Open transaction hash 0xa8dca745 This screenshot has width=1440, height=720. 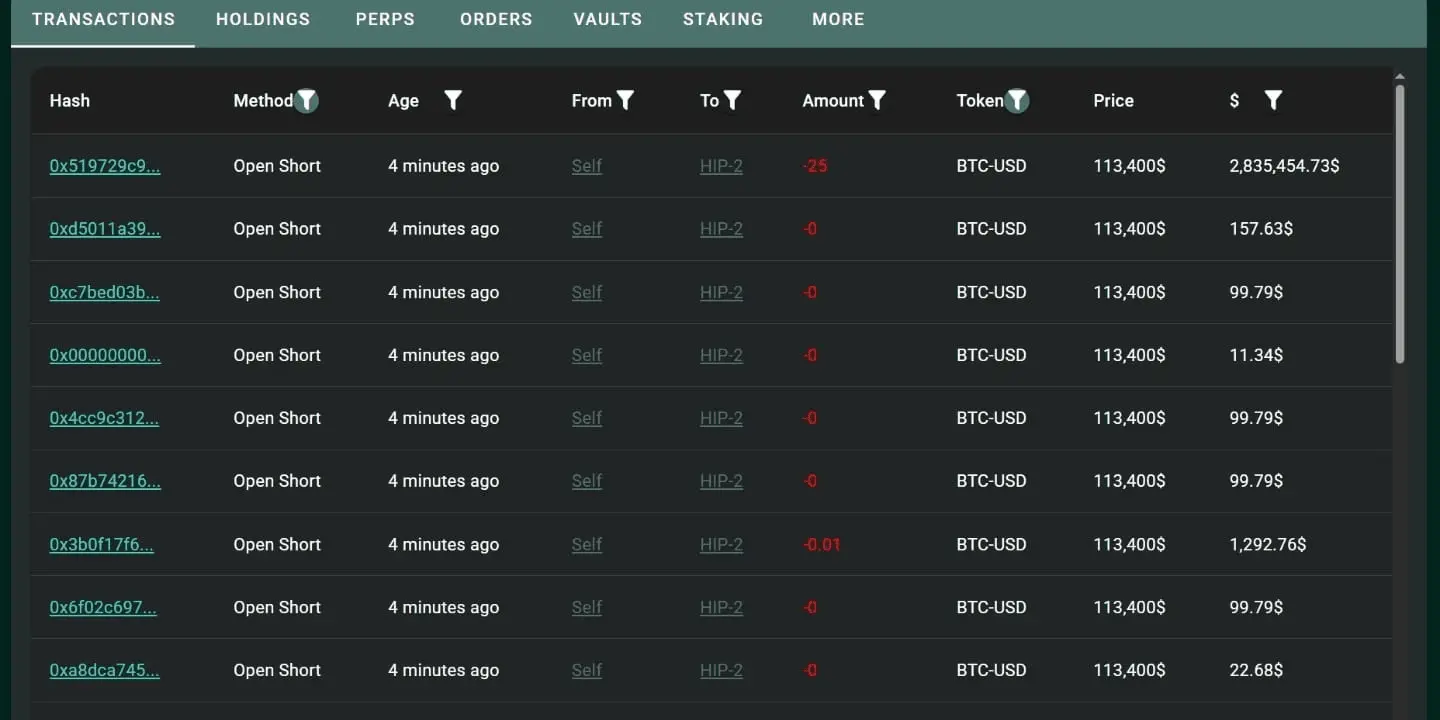click(105, 671)
